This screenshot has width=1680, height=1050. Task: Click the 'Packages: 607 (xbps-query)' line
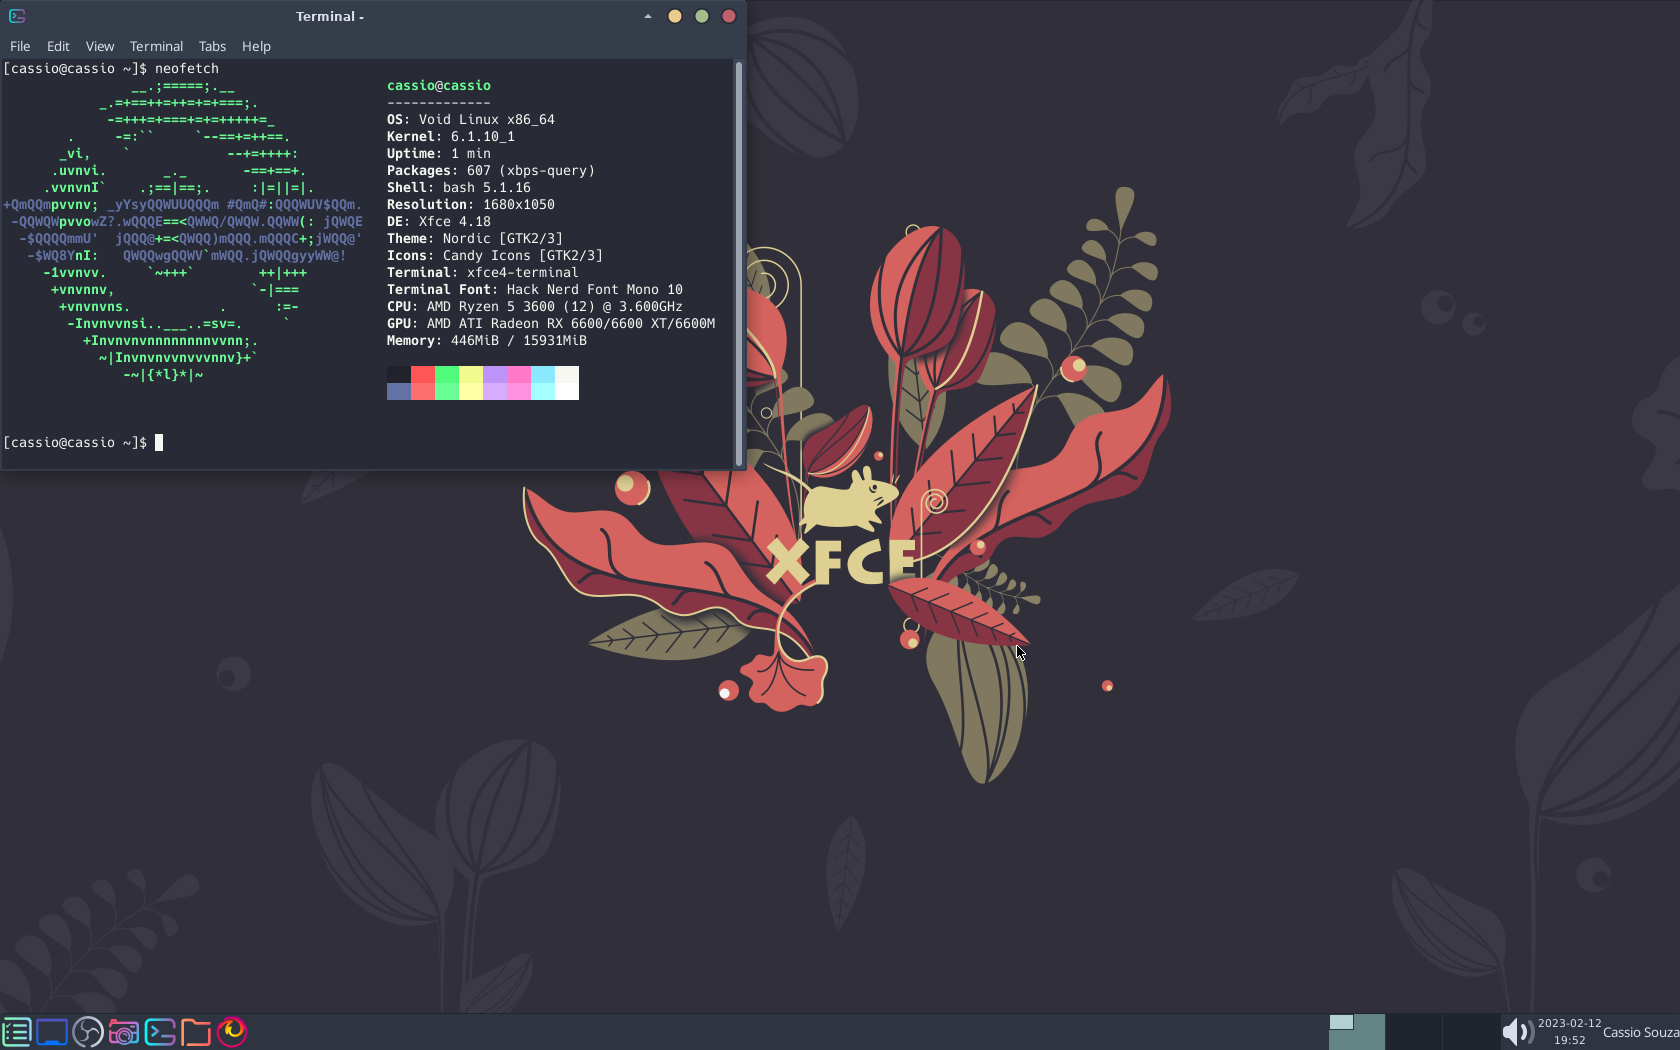click(491, 171)
